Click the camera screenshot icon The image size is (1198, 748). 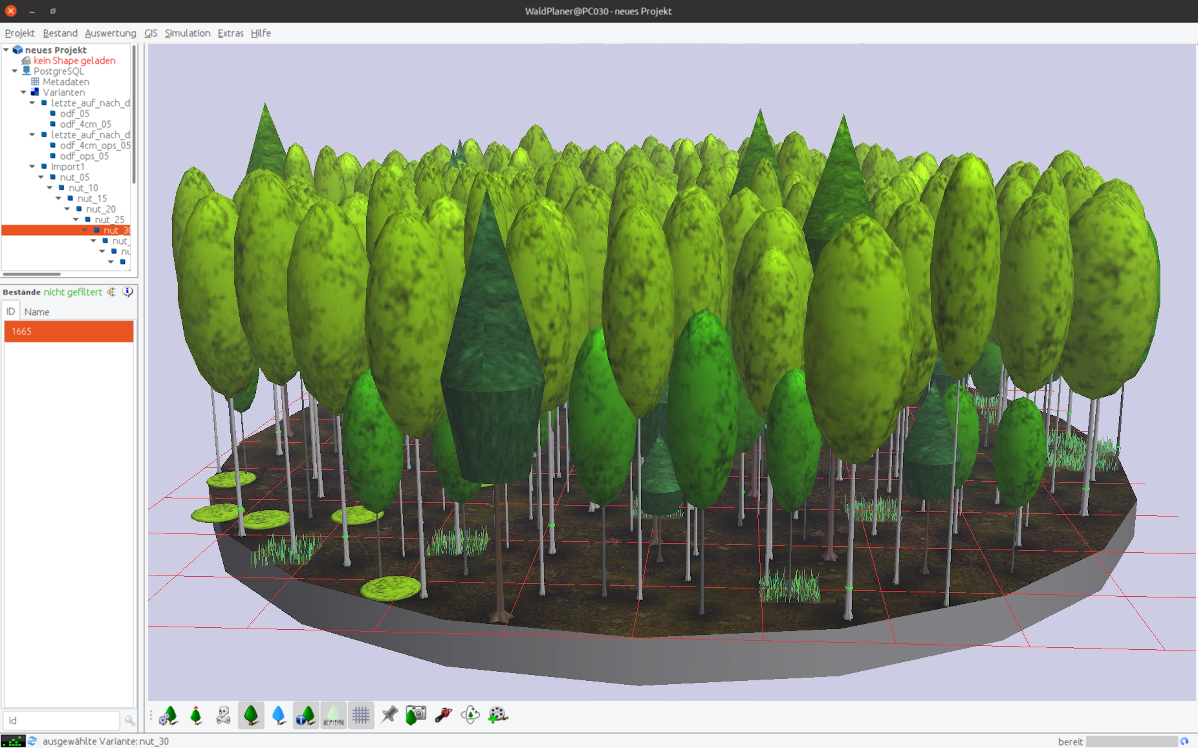pos(416,714)
